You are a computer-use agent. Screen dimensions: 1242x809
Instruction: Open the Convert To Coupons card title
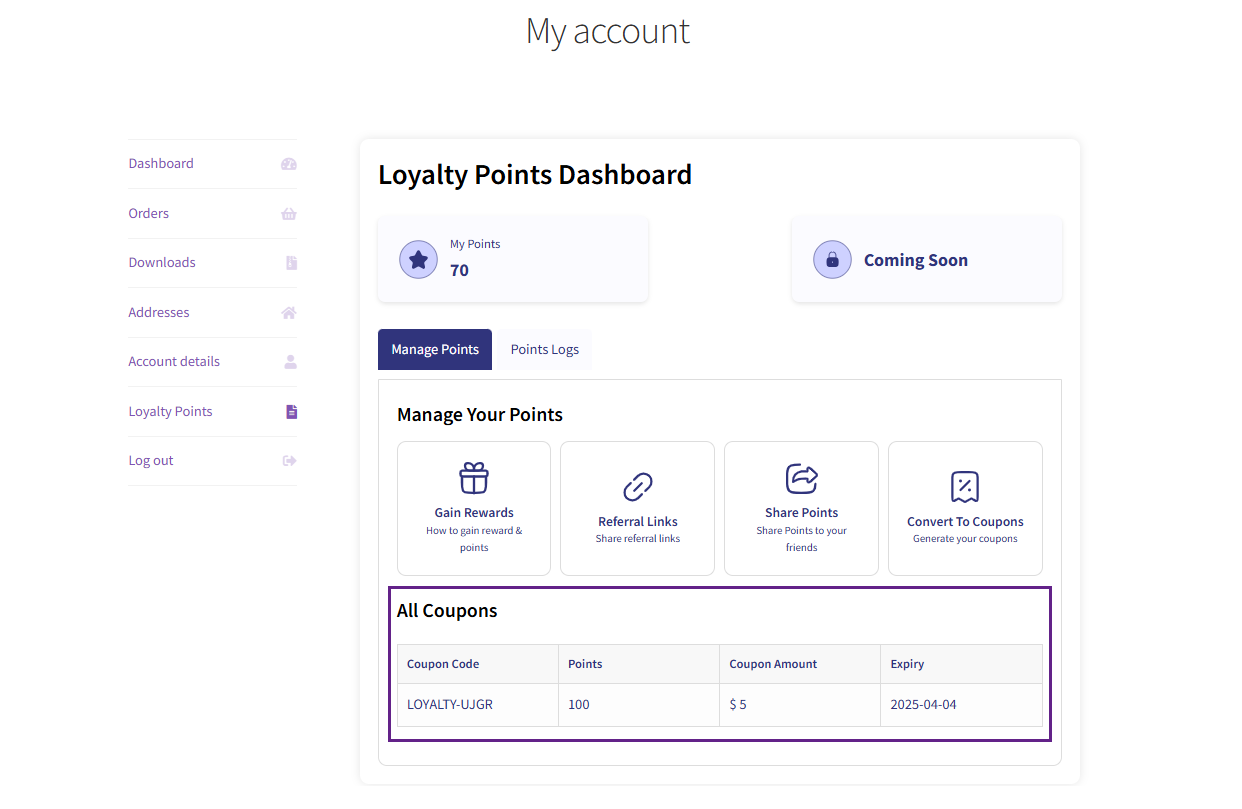[x=965, y=522]
